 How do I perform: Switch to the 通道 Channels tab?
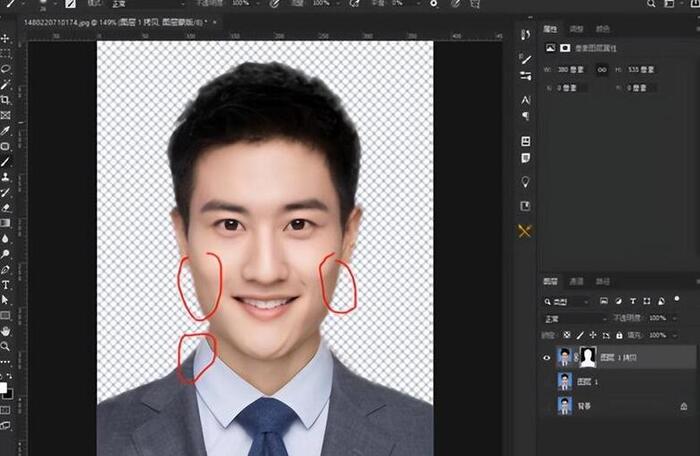(x=576, y=281)
